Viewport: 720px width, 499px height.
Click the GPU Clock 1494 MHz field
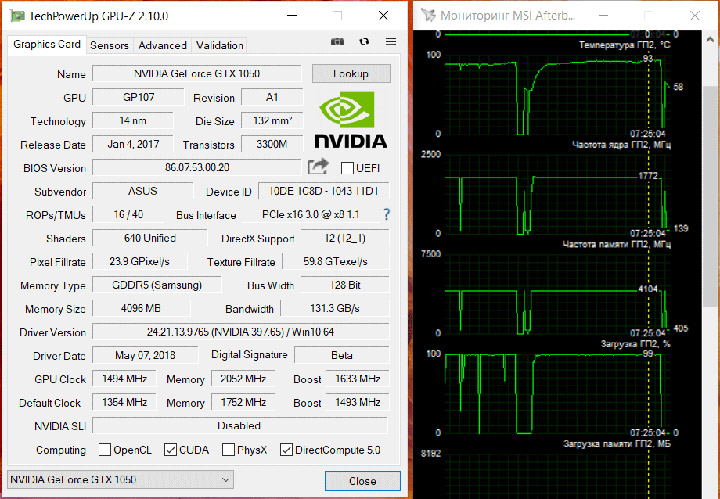point(124,379)
